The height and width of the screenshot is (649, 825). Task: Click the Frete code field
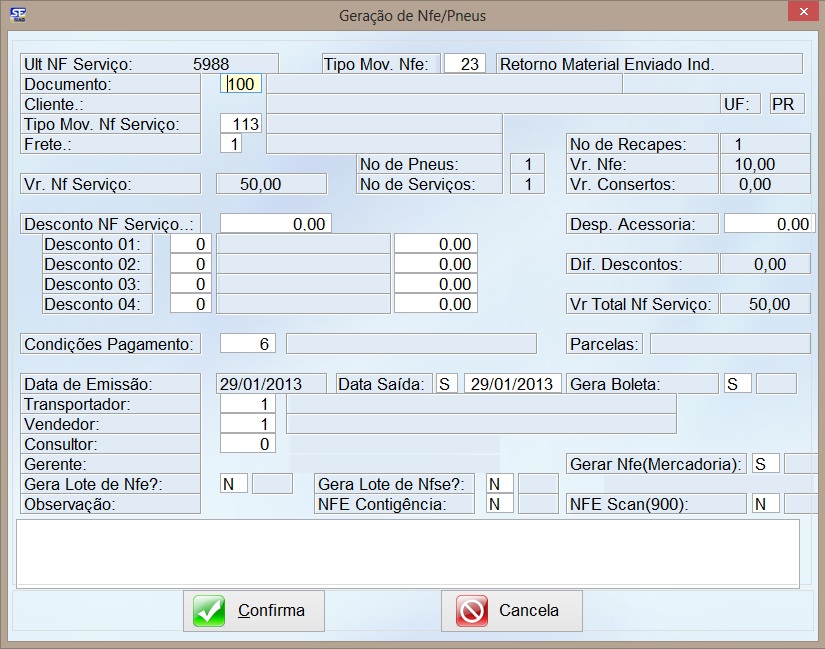231,144
